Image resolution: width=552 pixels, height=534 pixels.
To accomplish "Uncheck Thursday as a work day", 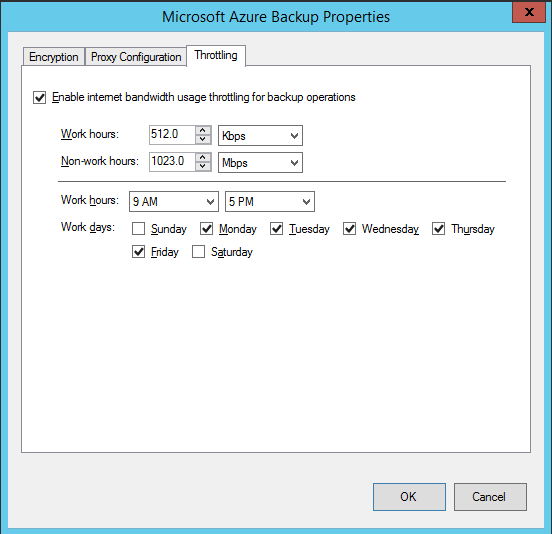I will point(438,229).
